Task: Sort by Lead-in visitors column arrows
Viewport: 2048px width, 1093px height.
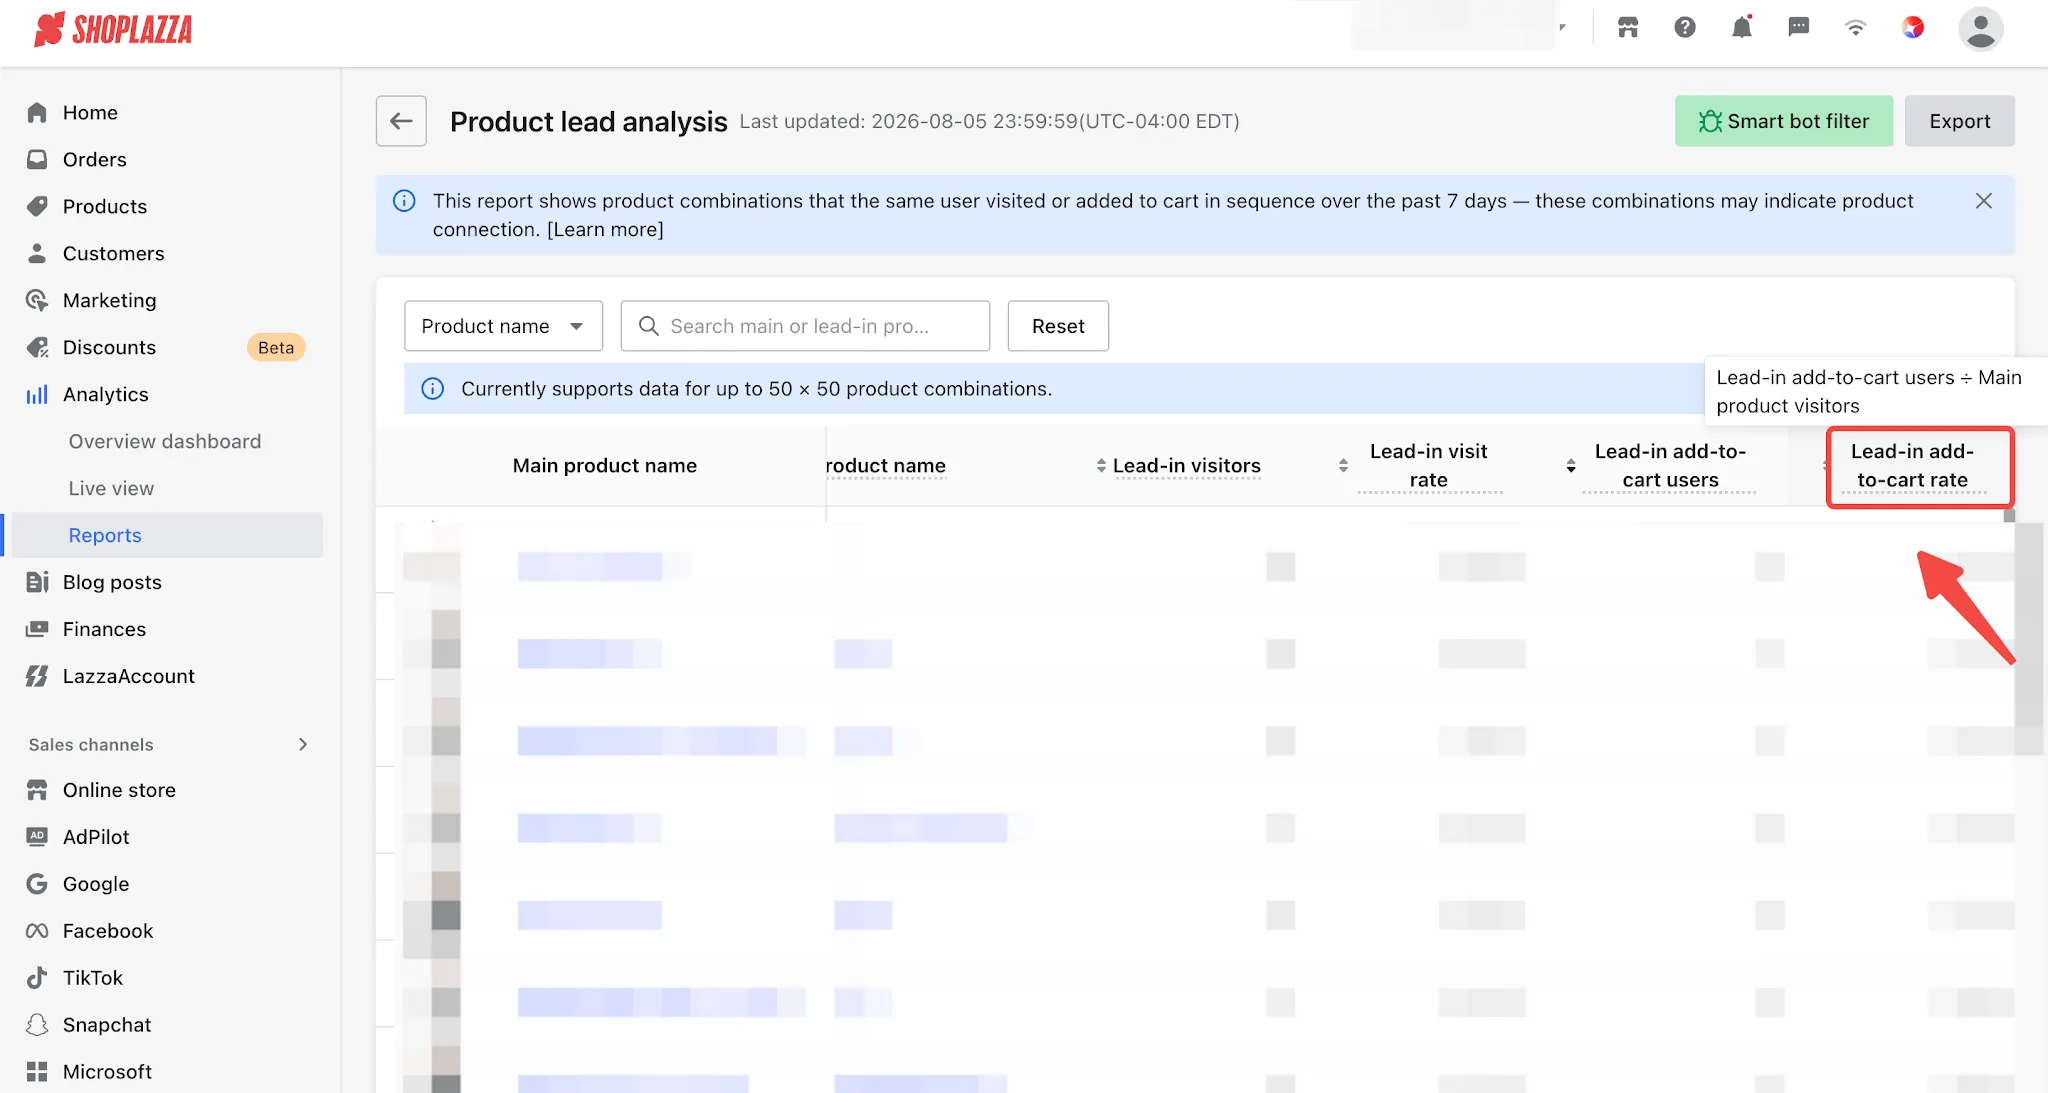Action: point(1101,466)
